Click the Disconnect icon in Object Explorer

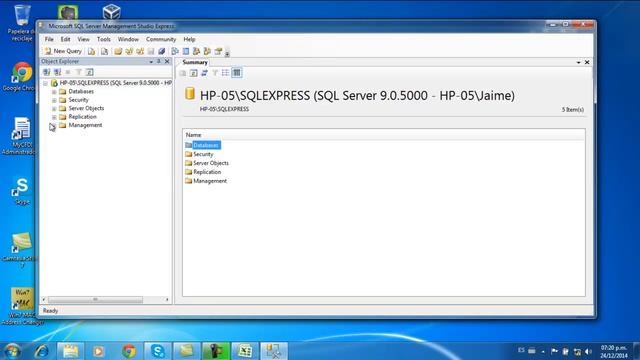pyautogui.click(x=58, y=72)
